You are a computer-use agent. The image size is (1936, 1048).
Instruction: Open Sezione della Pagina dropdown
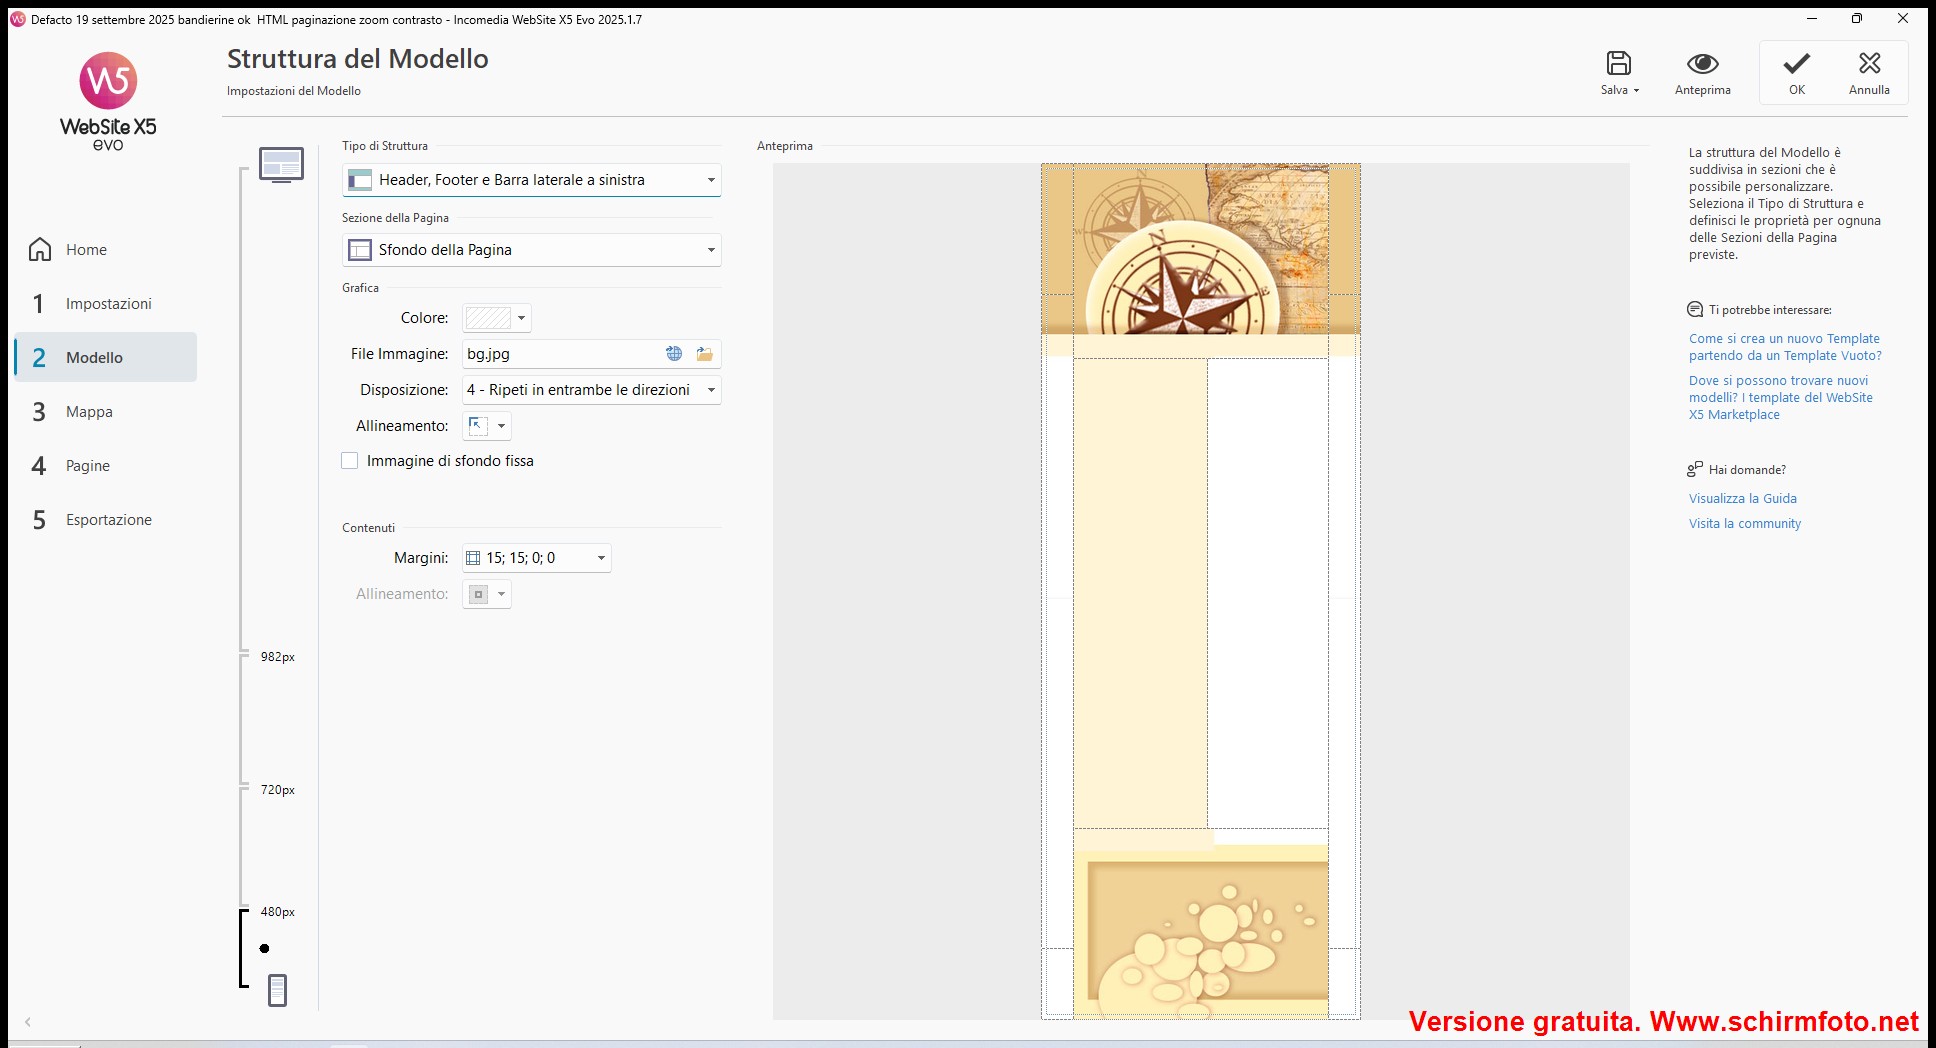point(531,250)
